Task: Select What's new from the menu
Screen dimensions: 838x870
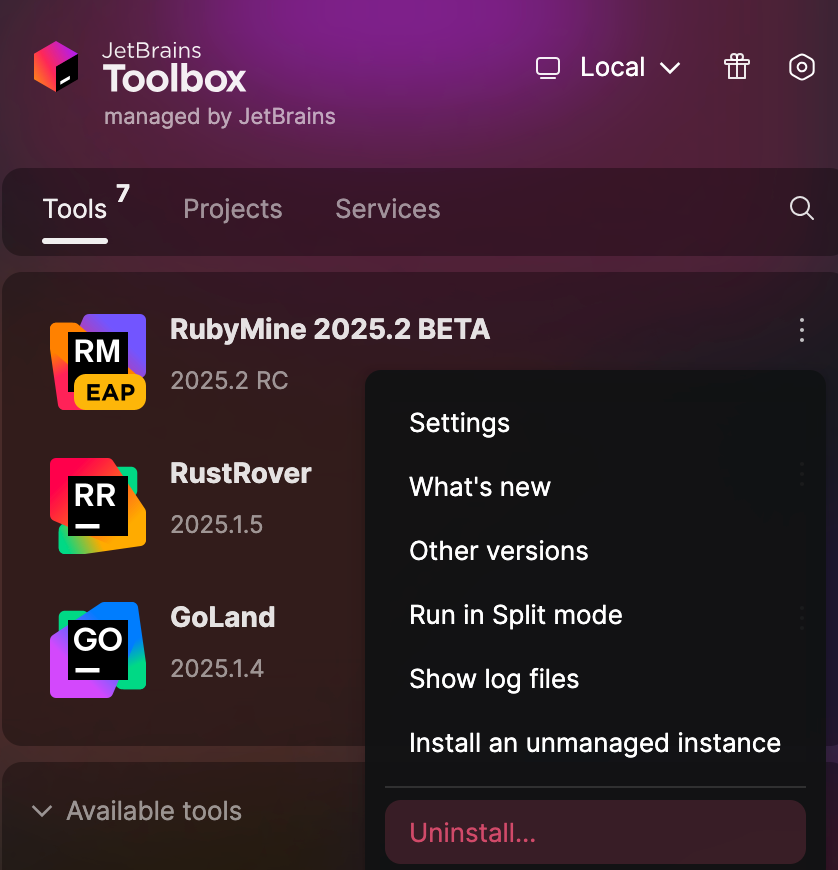Action: (480, 487)
